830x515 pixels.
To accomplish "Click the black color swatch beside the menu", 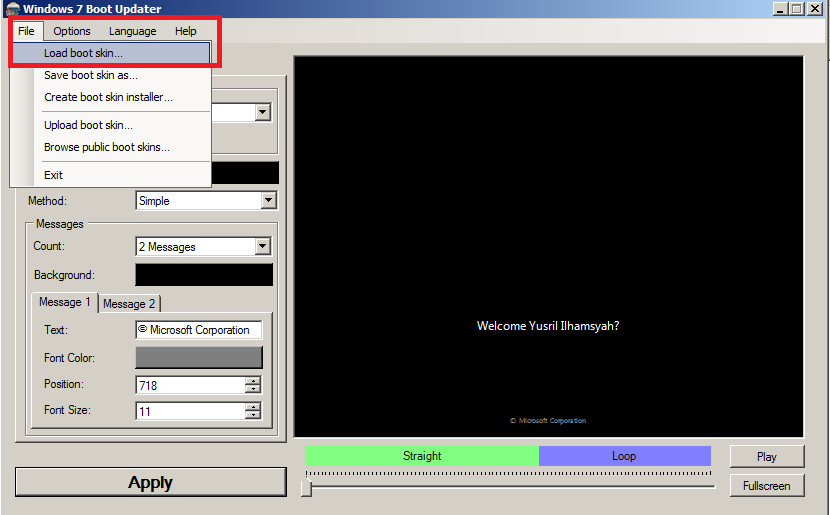I will pyautogui.click(x=245, y=173).
